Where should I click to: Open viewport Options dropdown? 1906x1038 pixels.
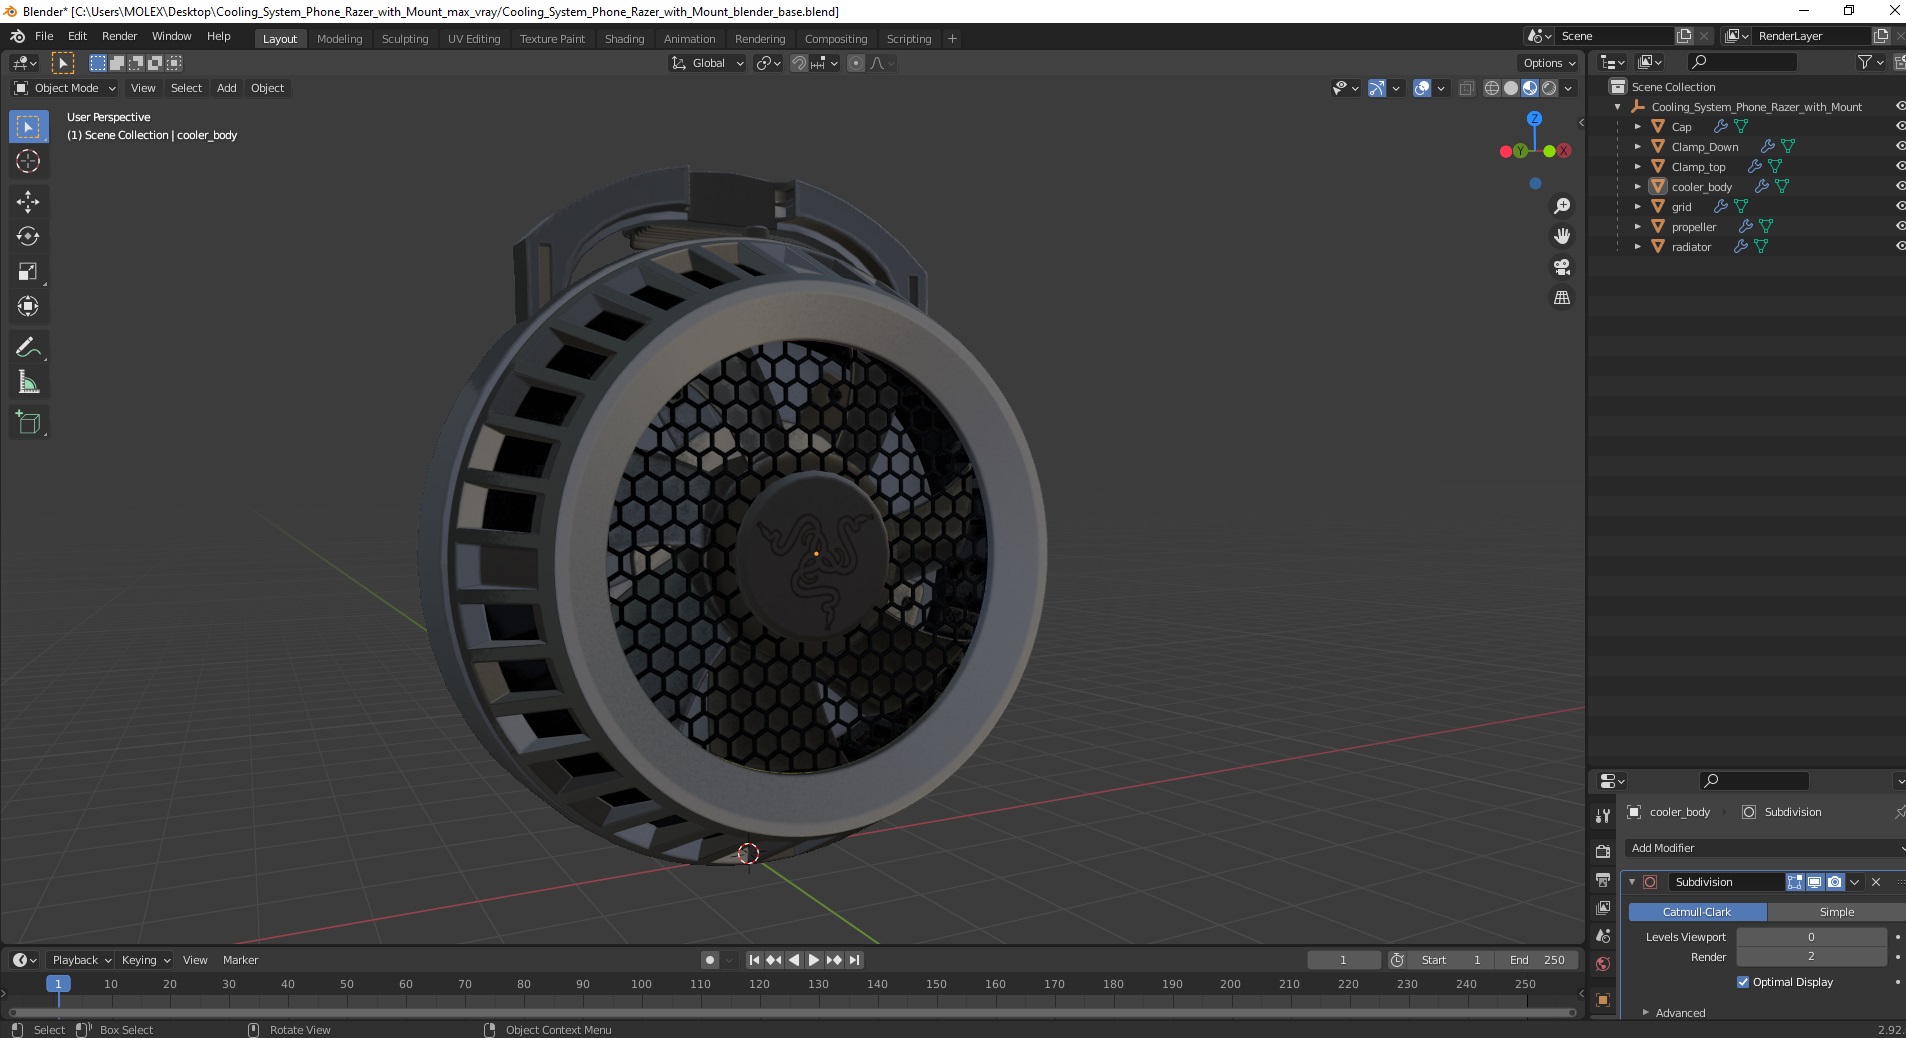click(x=1548, y=63)
